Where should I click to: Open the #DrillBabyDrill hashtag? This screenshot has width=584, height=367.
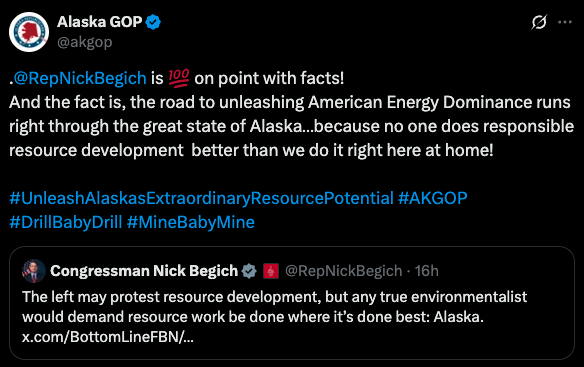pyautogui.click(x=66, y=222)
